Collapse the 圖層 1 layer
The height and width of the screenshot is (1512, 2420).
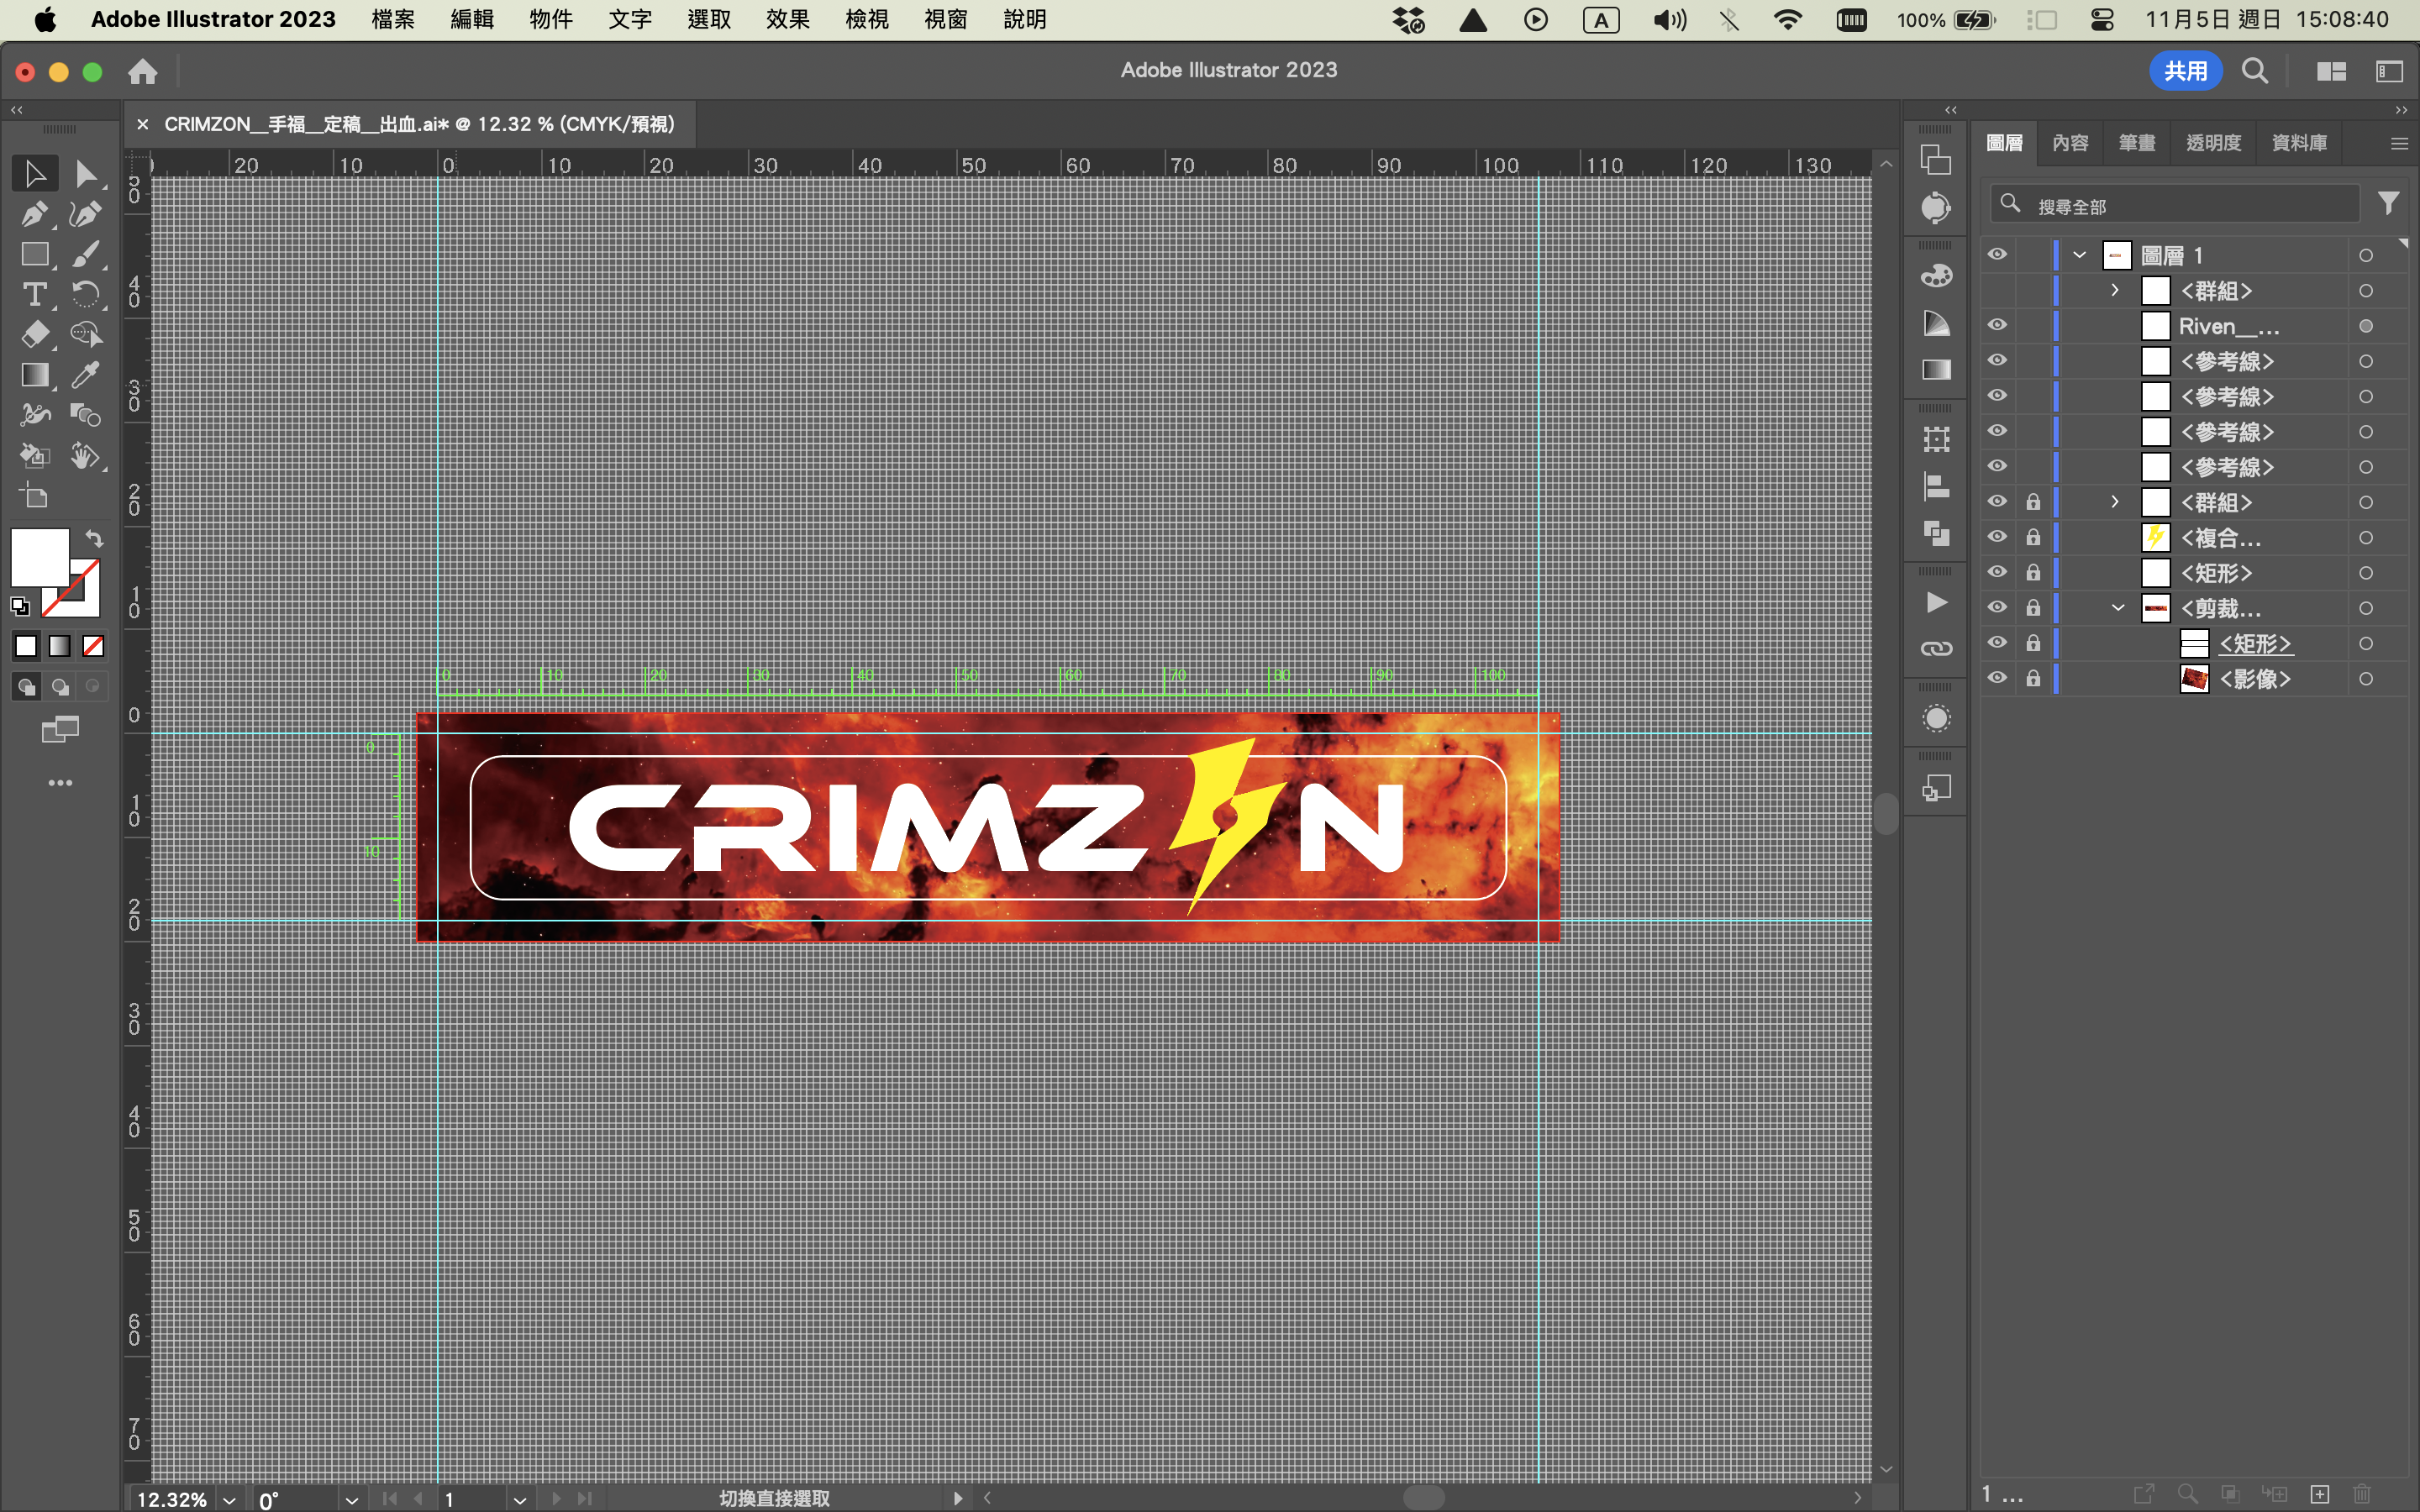click(x=2080, y=255)
